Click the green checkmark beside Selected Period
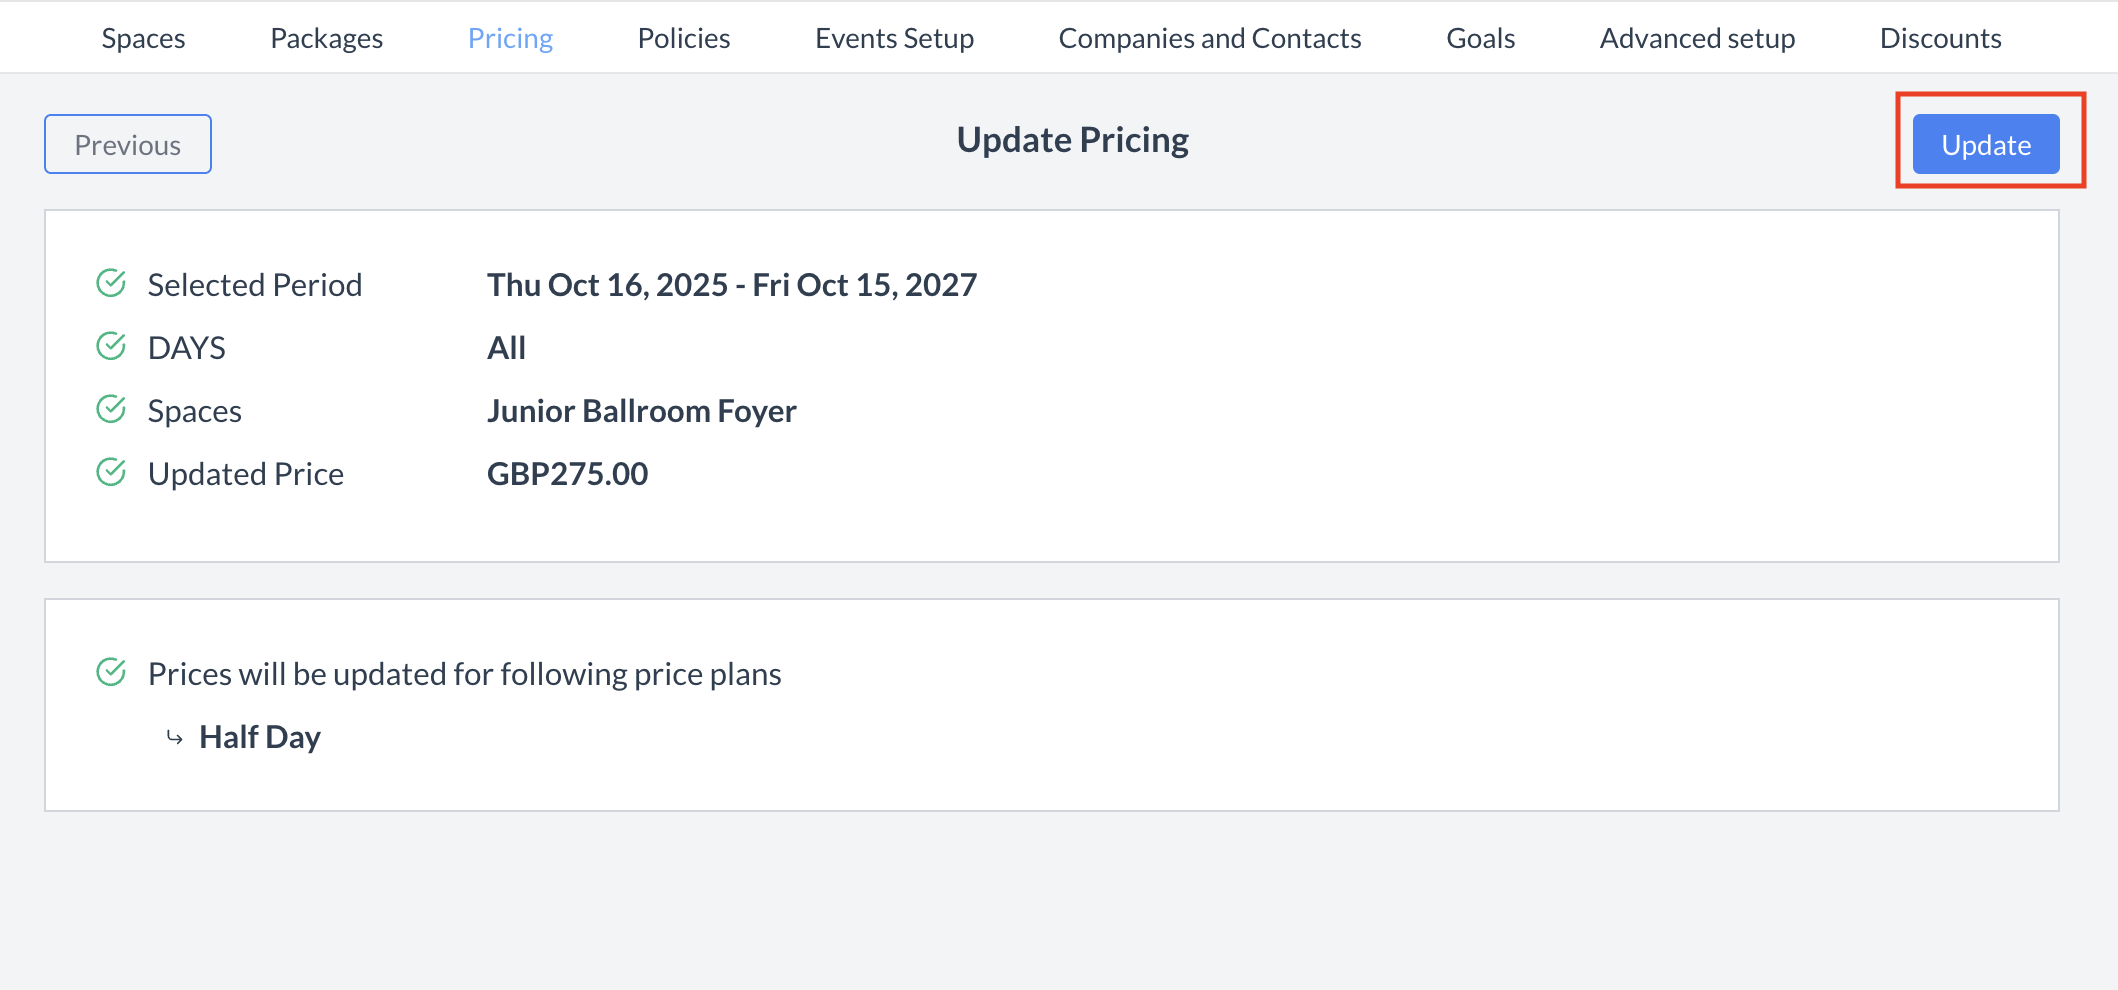 [112, 284]
